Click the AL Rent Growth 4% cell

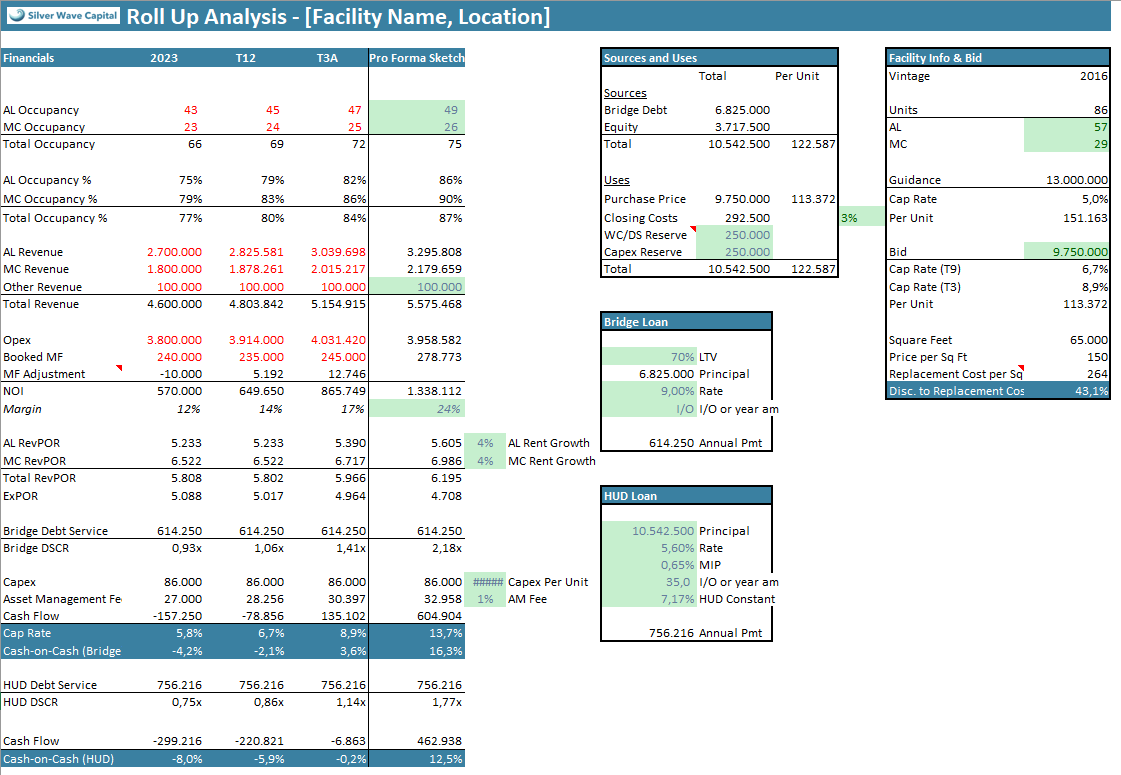coord(484,443)
